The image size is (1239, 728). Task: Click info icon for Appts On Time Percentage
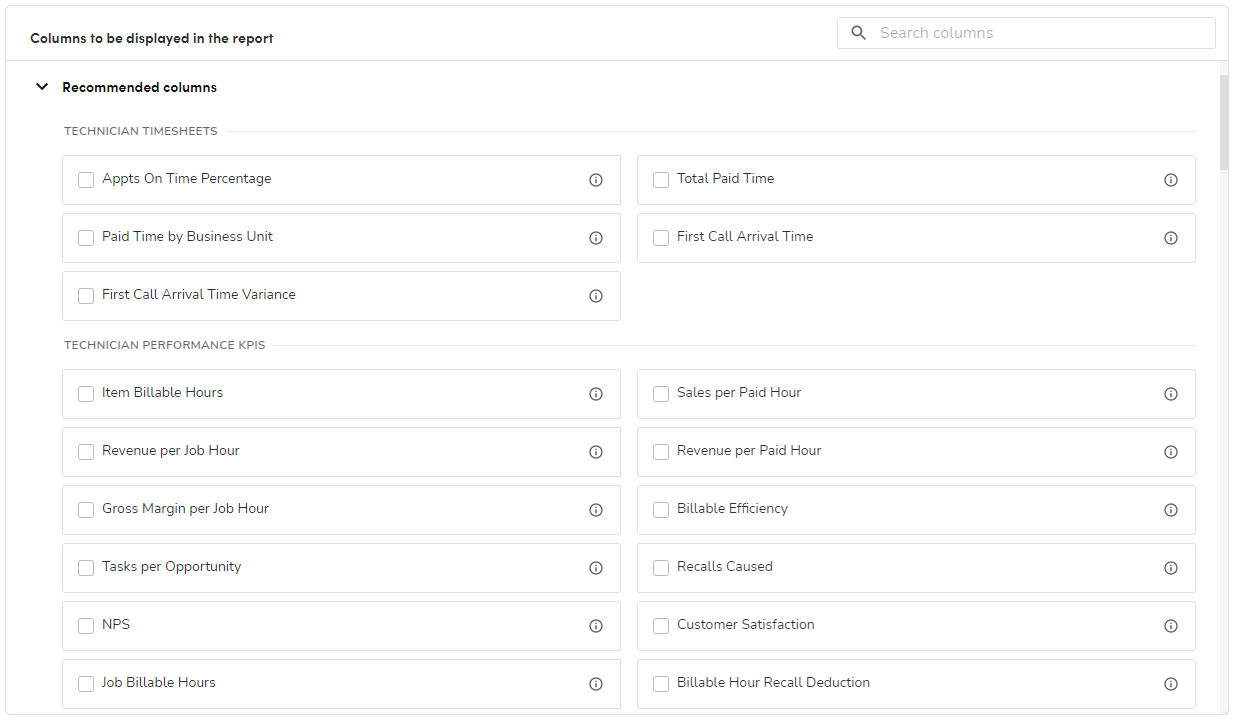pos(596,180)
